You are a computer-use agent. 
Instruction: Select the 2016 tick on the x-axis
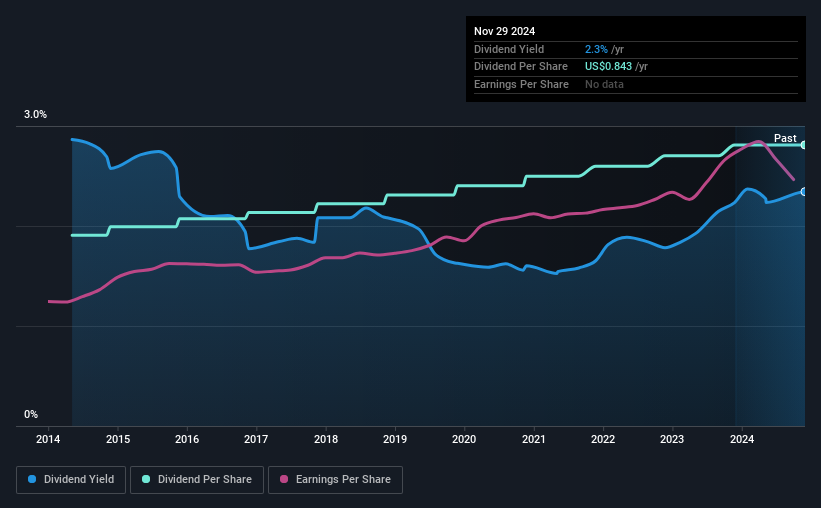tap(187, 439)
